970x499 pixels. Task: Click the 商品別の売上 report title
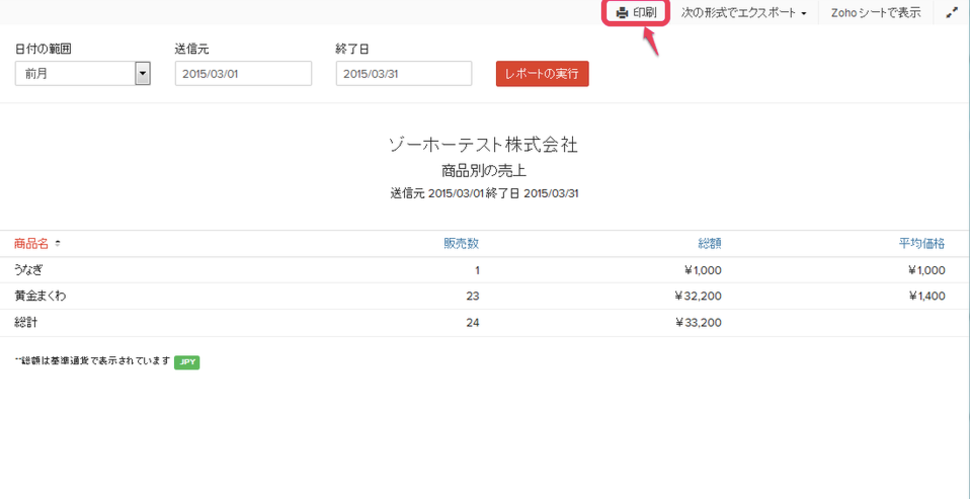484,171
